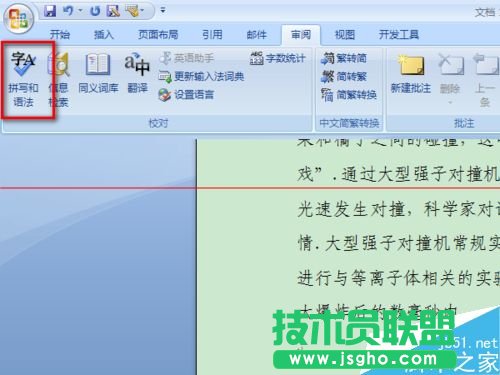
Task: Open 设置语言 option
Action: (186, 95)
